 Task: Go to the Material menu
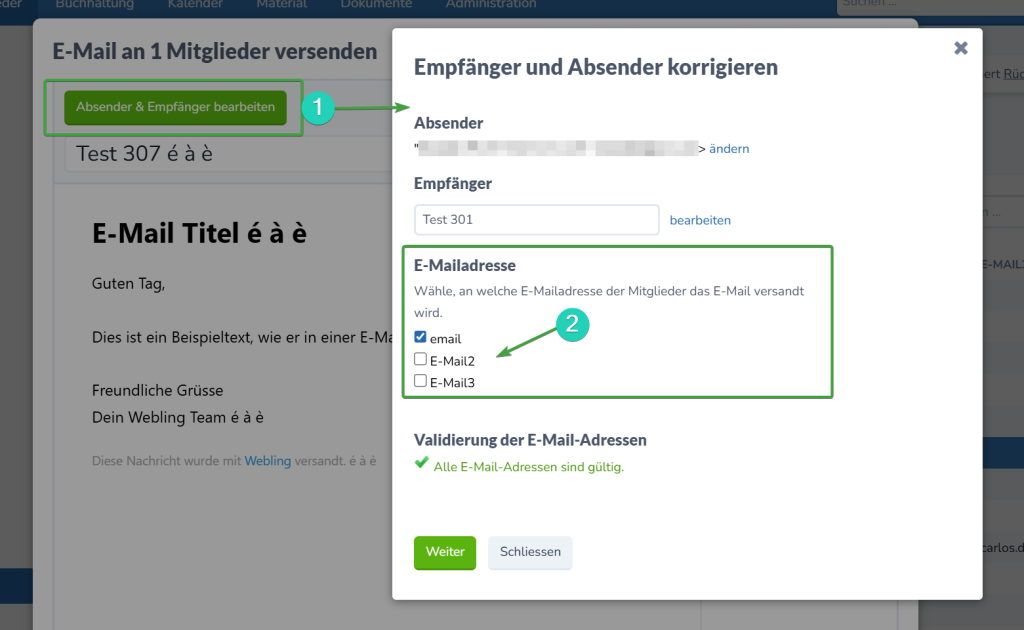282,5
